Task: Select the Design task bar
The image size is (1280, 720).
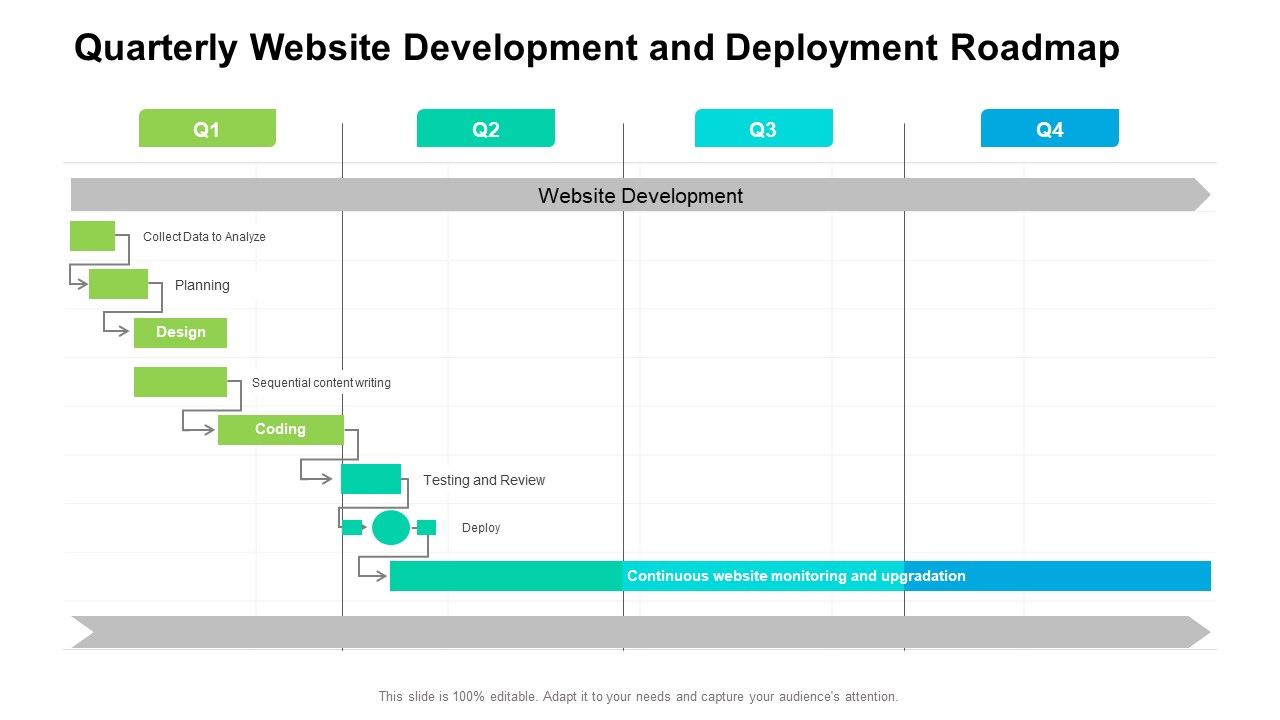Action: (x=180, y=332)
